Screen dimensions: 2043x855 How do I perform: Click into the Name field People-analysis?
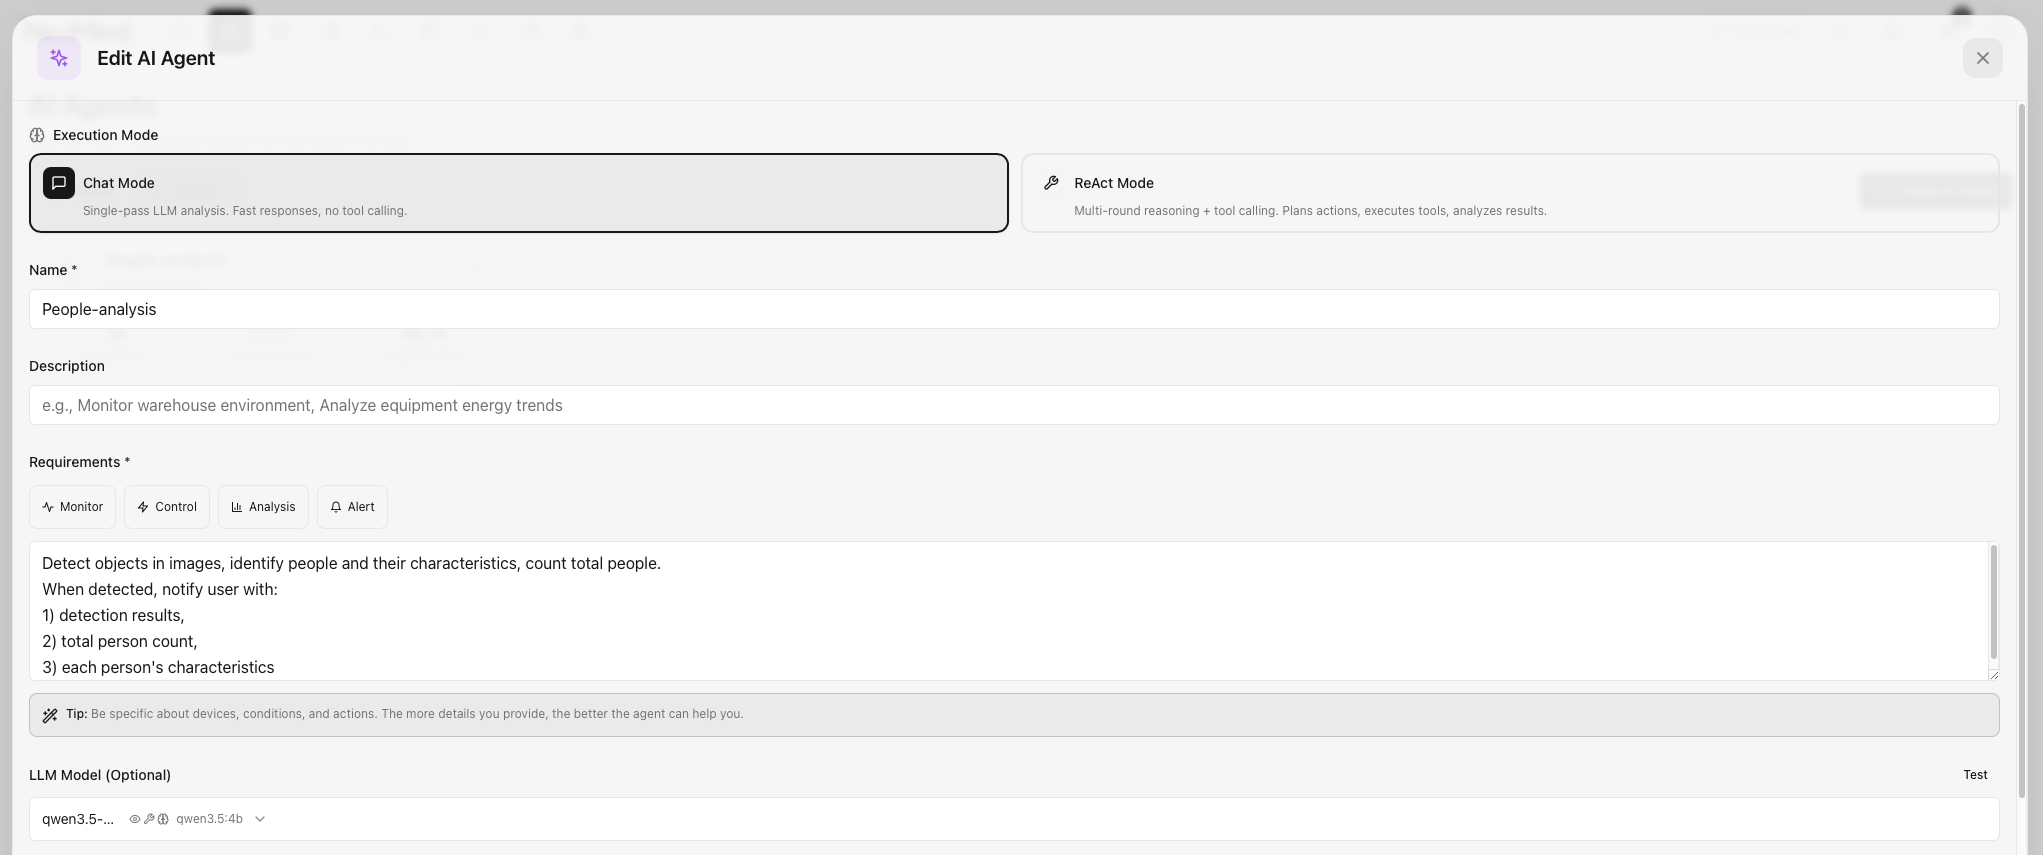point(1013,309)
